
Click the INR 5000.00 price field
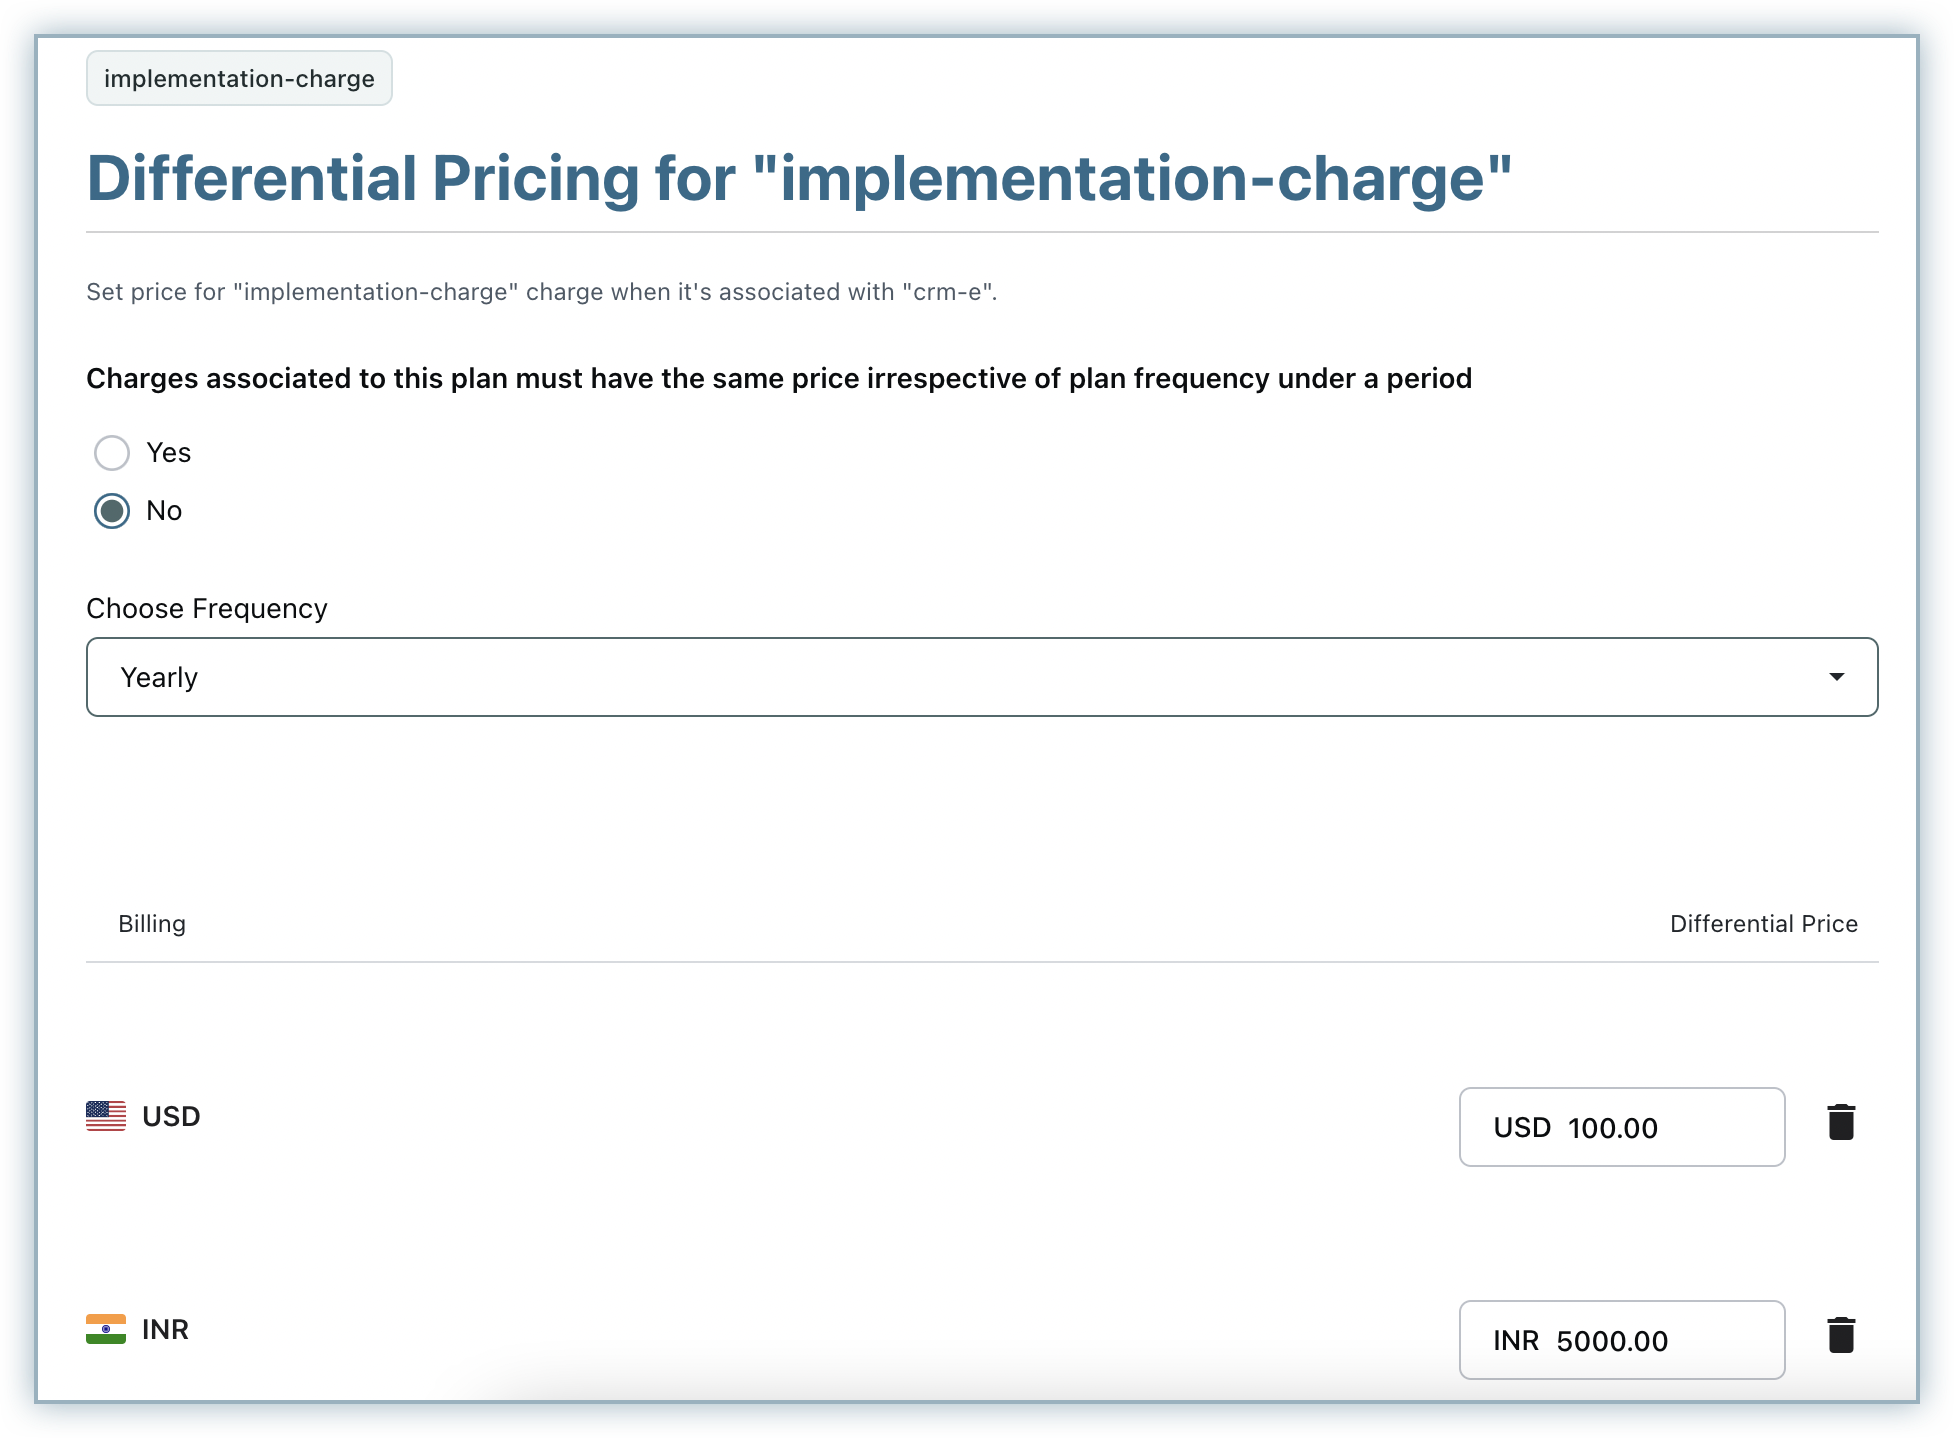tap(1621, 1340)
